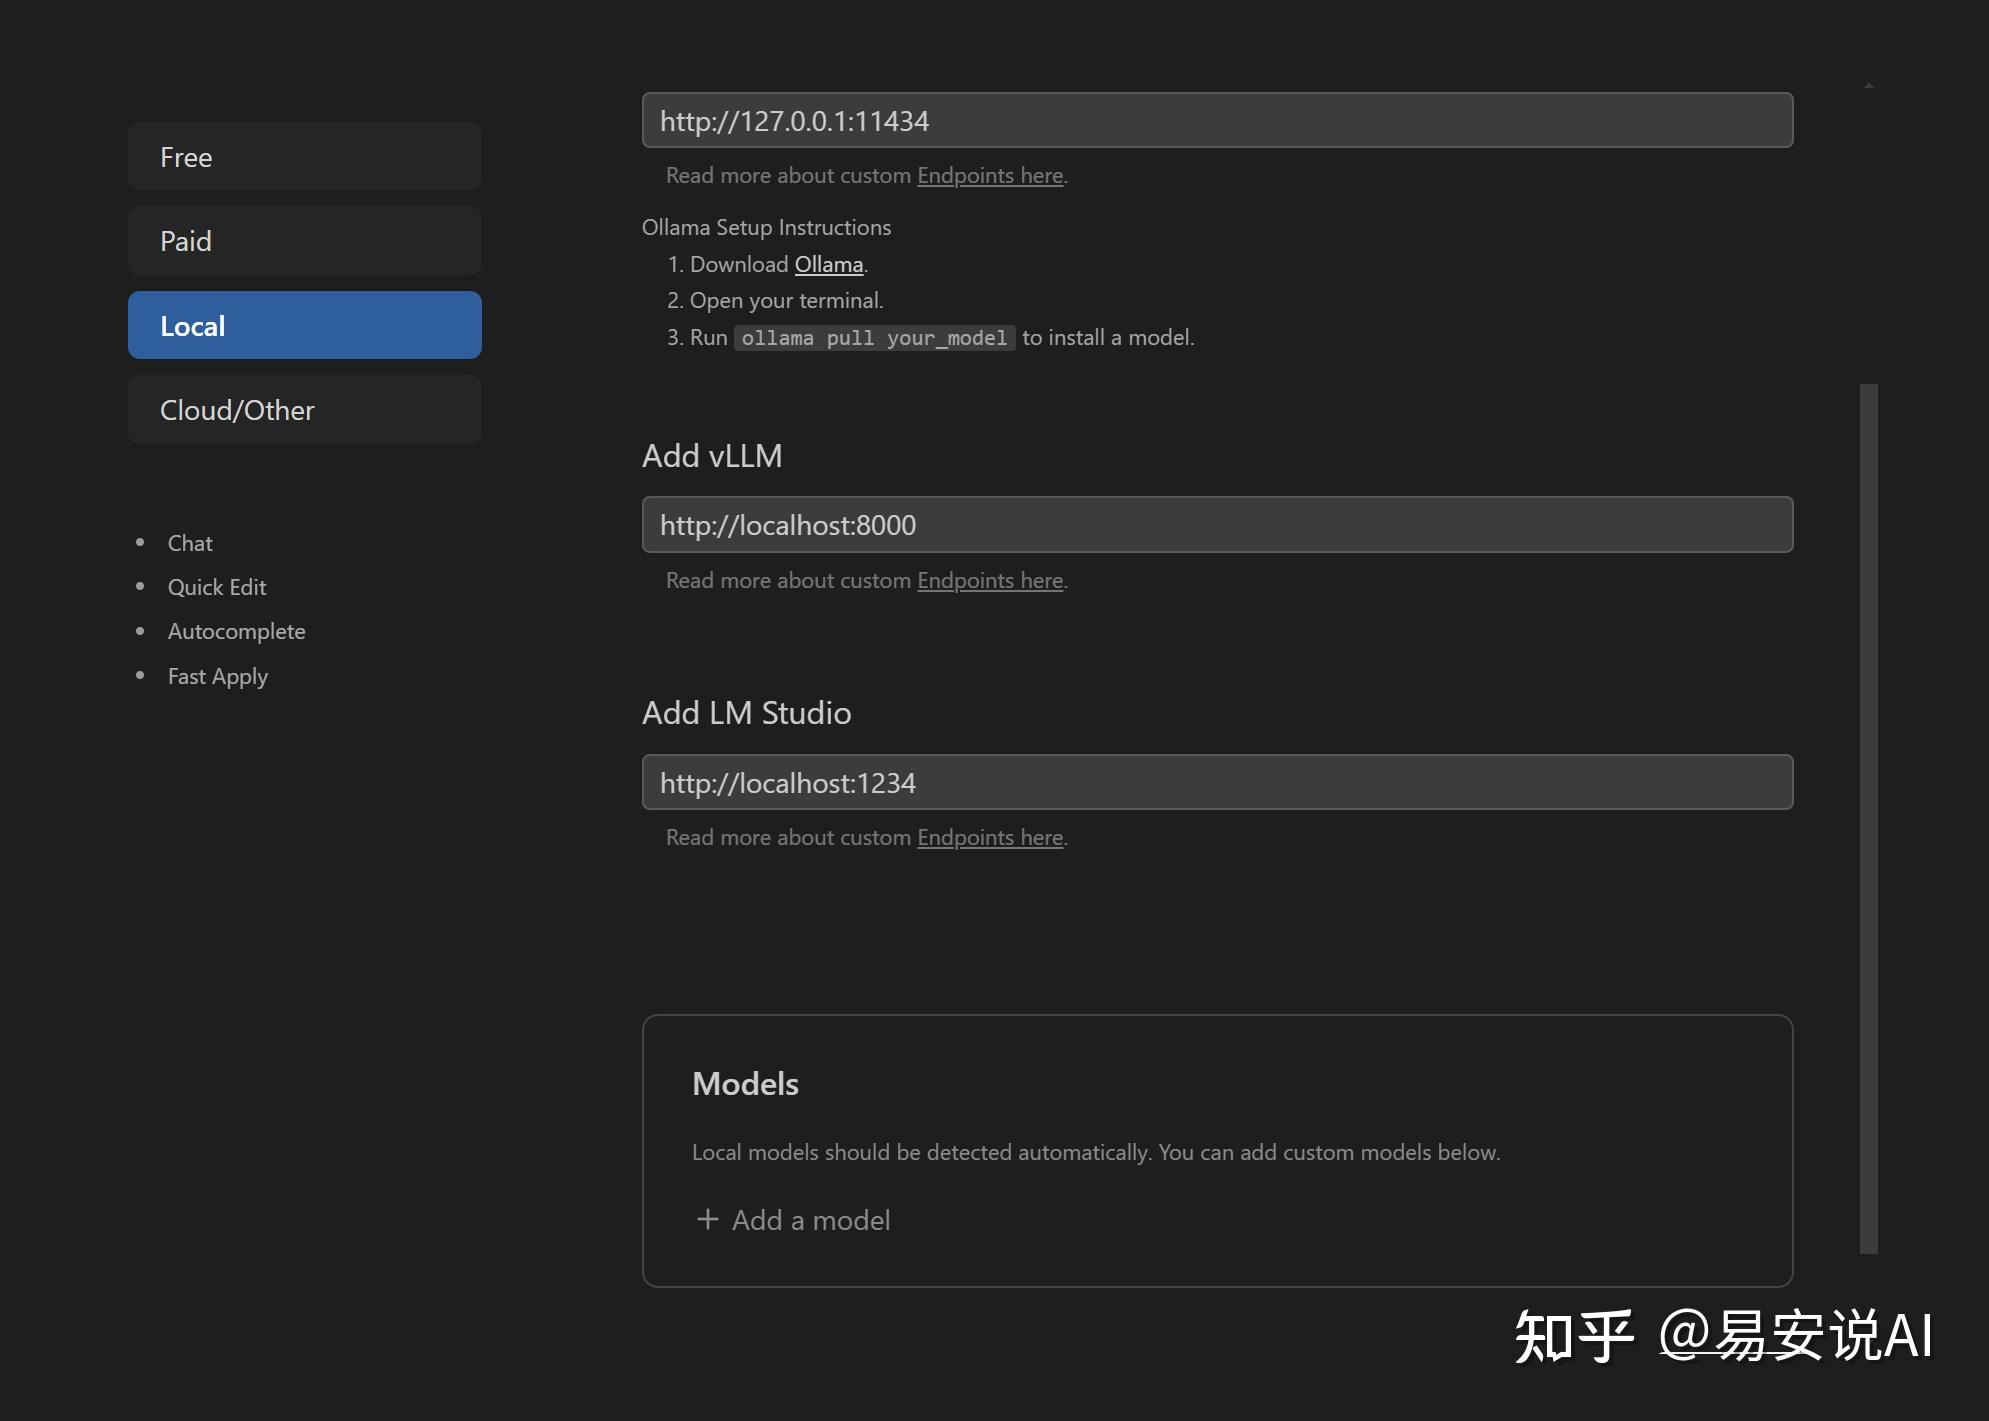Focus the vLLM endpoint field localhost:8000
Screen dimensions: 1989x1421
click(1216, 525)
